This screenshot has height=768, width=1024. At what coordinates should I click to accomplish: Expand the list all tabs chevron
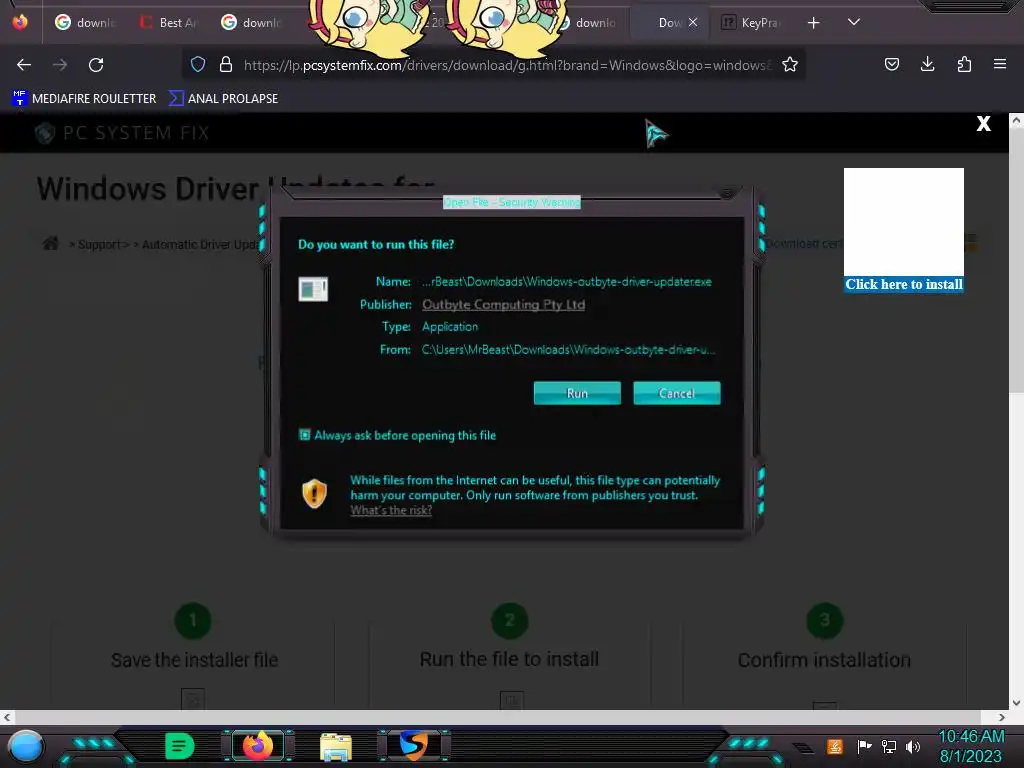point(854,22)
